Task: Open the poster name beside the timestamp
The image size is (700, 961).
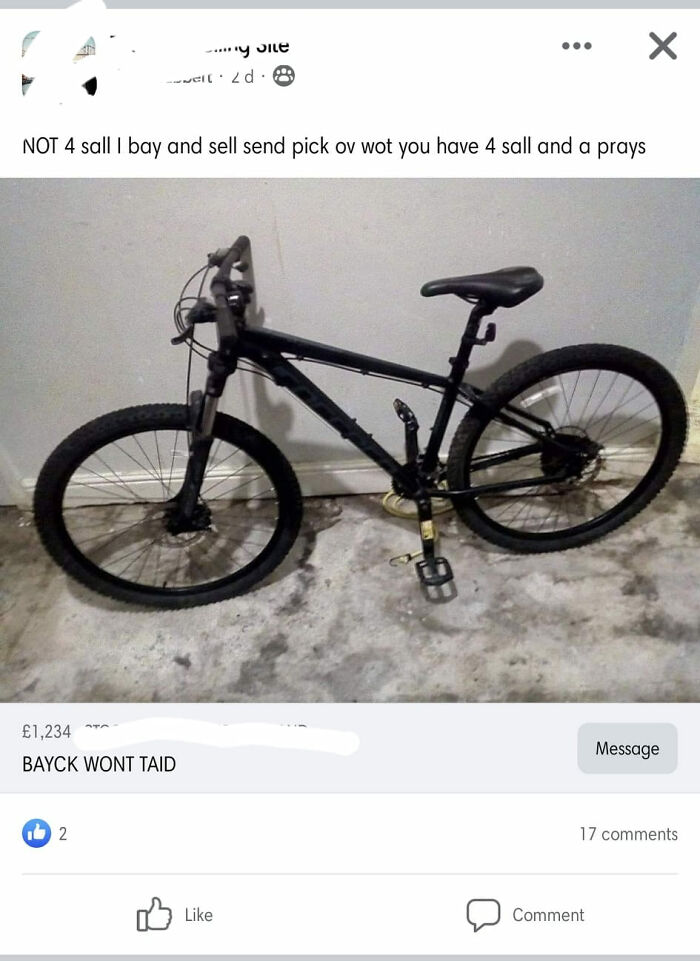Action: pos(188,78)
